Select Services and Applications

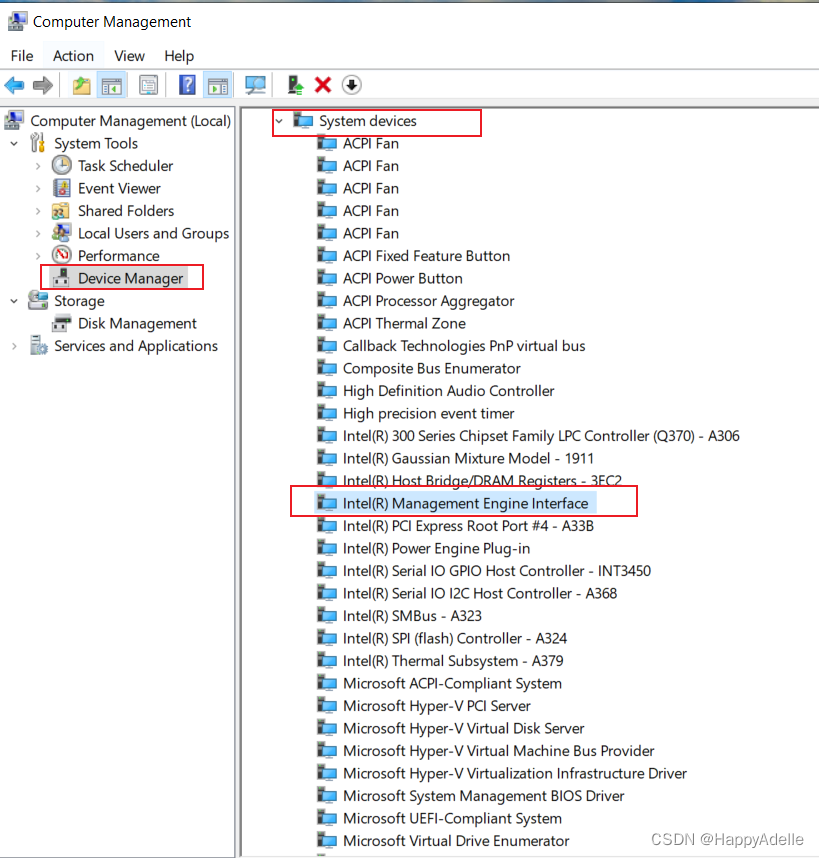coord(136,346)
